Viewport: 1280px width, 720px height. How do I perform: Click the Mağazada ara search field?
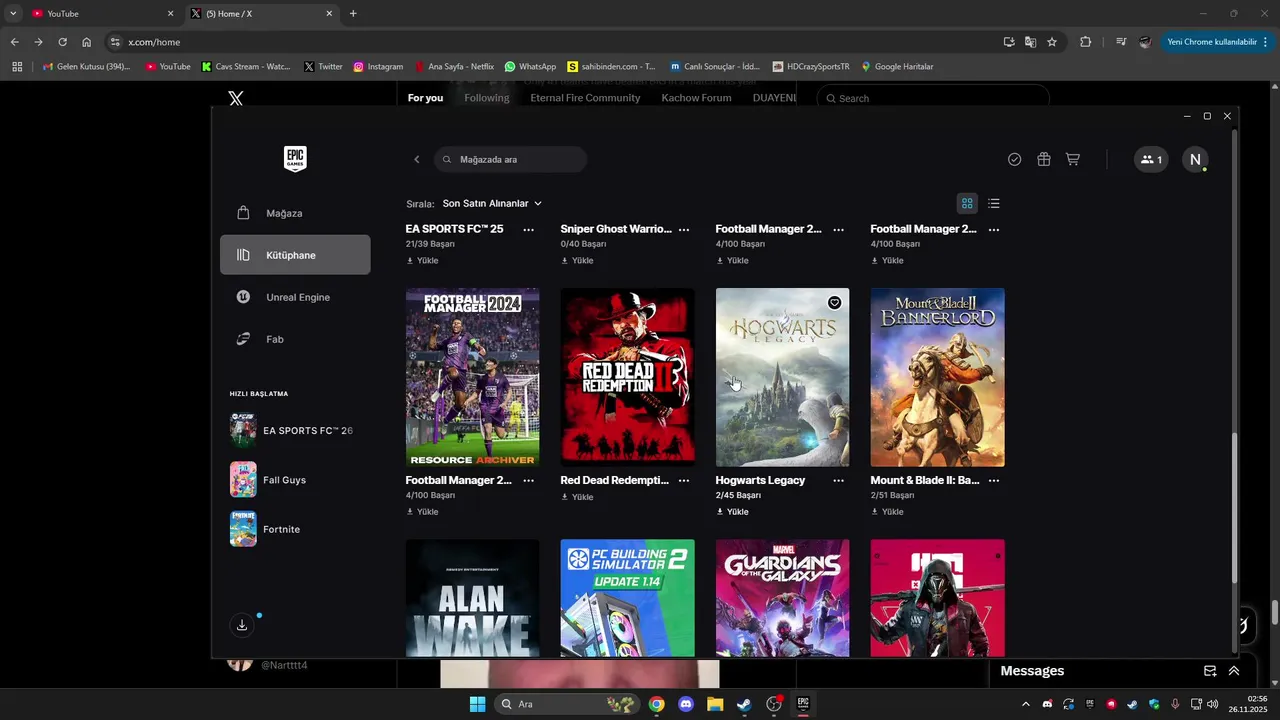(510, 159)
